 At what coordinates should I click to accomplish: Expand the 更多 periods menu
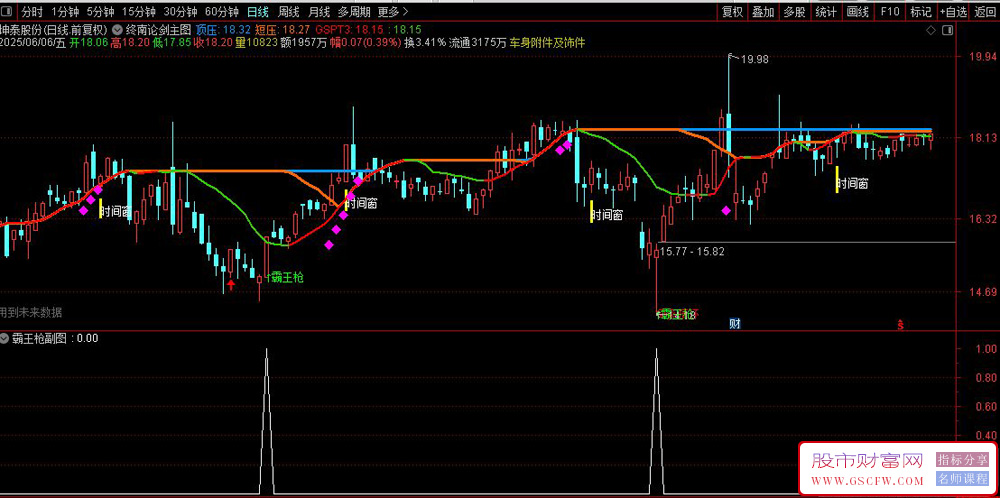coord(392,11)
